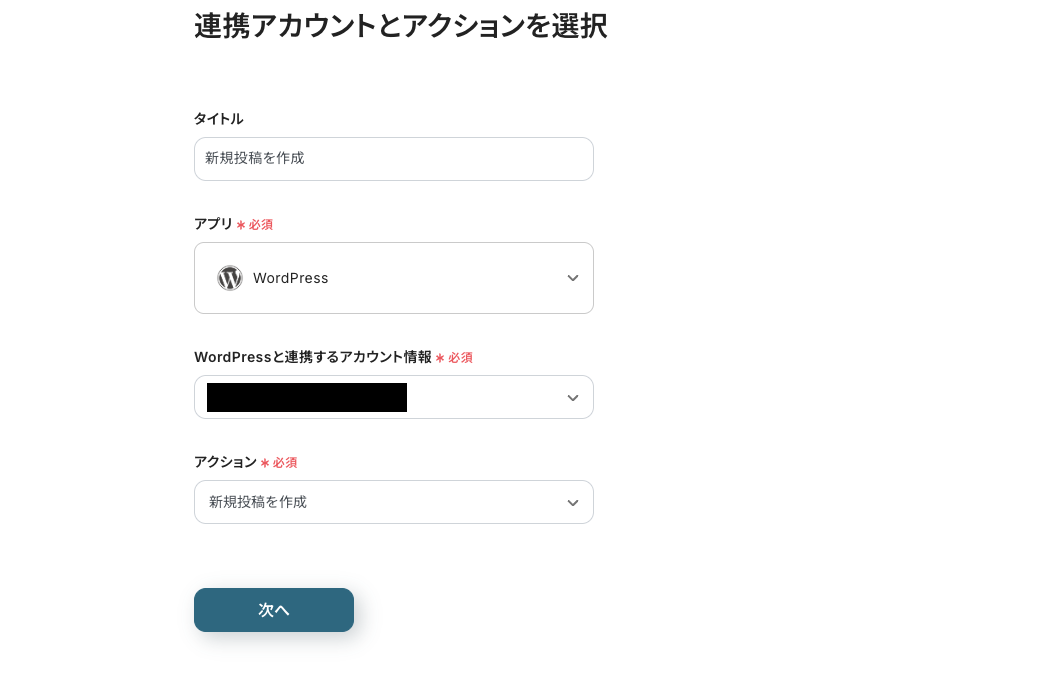The width and height of the screenshot is (1054, 682).
Task: Click the chevron in the アプリ dropdown
Action: [572, 278]
